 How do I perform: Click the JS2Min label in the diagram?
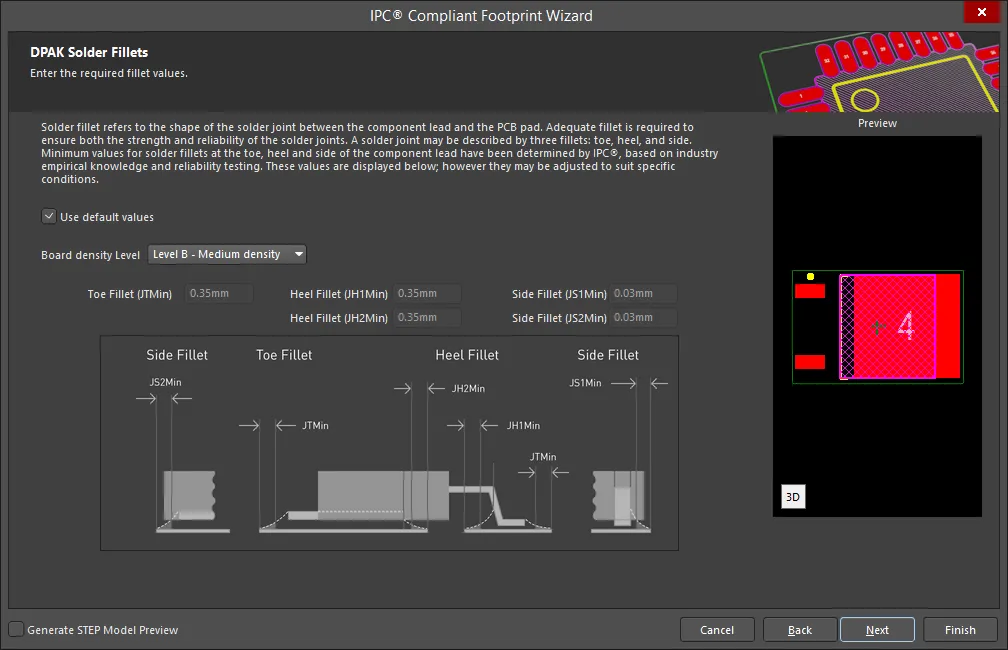(165, 383)
